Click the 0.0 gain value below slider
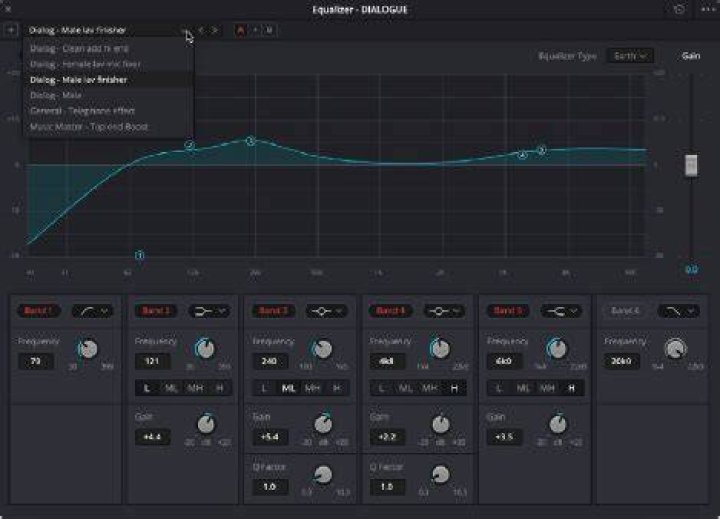The height and width of the screenshot is (519, 720). coord(692,270)
